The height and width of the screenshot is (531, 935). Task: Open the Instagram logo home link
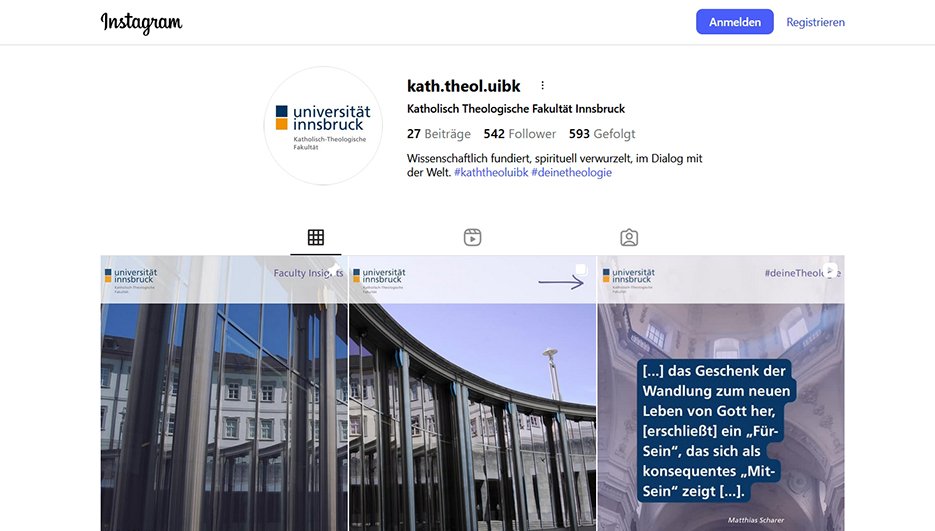point(141,23)
